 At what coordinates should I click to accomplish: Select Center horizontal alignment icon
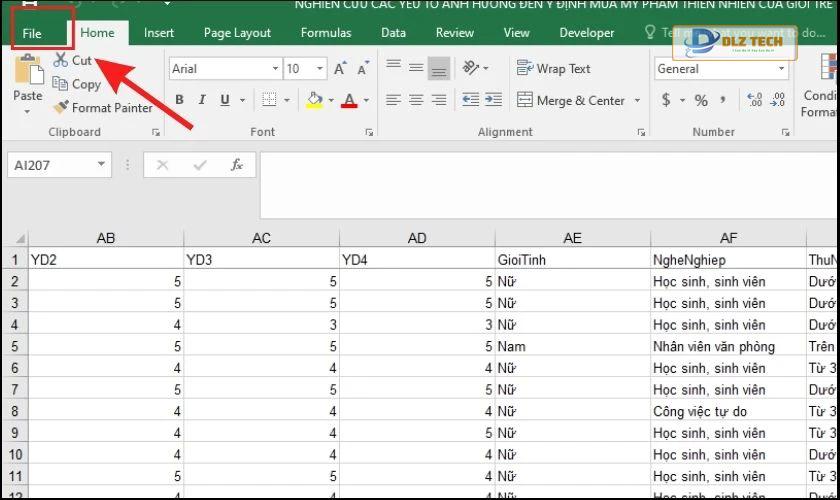[416, 100]
